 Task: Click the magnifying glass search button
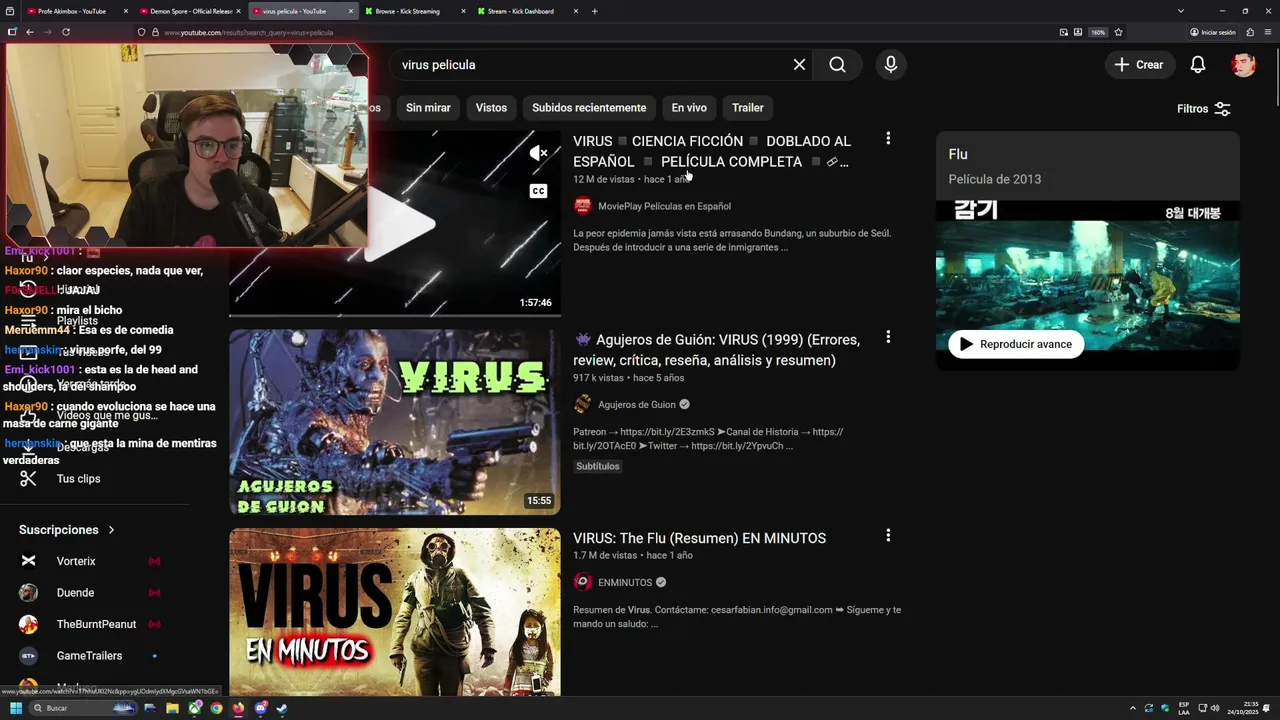837,65
